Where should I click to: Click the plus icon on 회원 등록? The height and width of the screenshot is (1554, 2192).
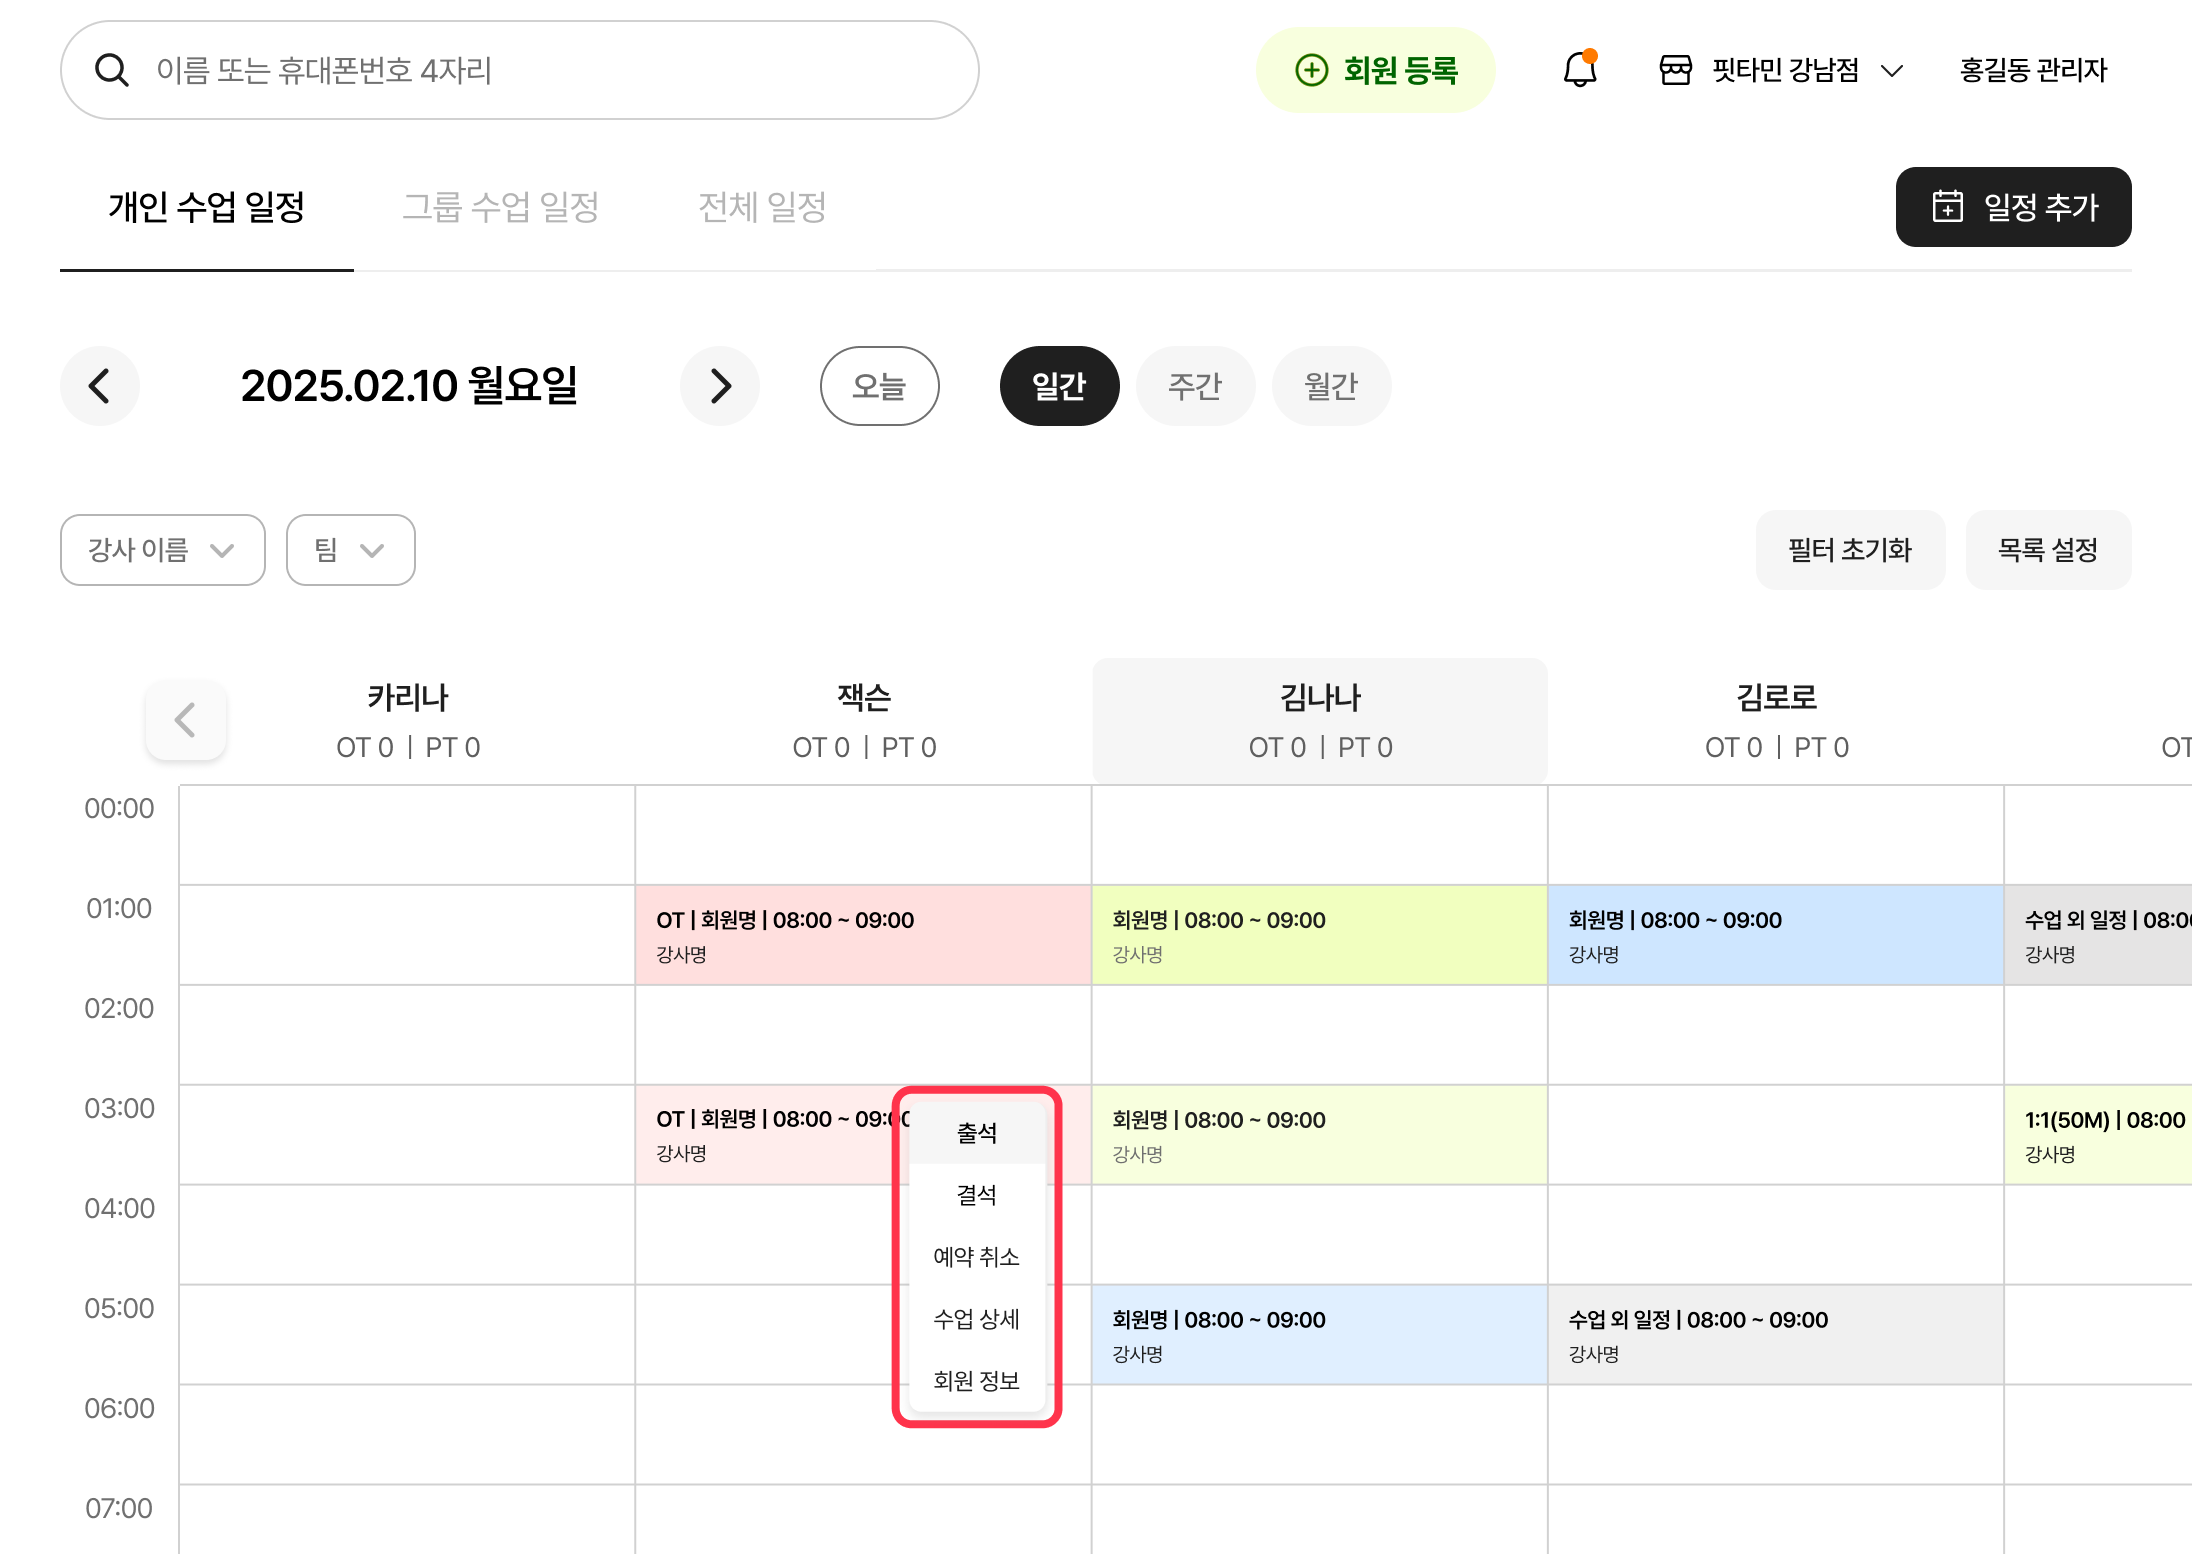[1311, 70]
